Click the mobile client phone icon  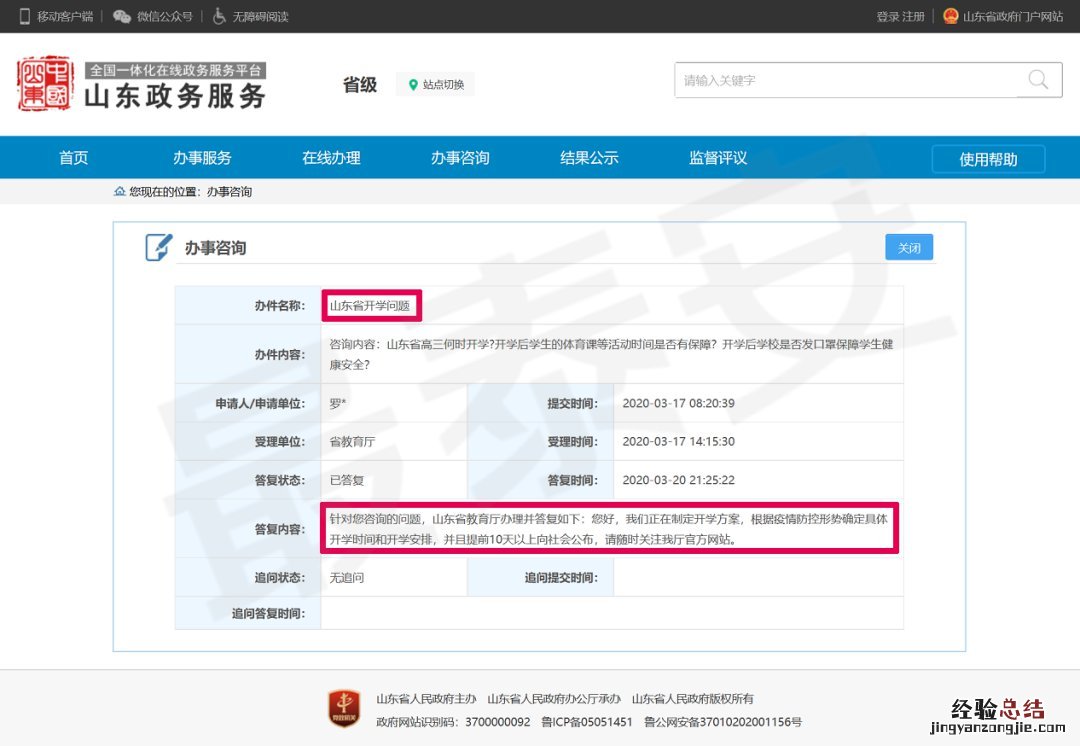[x=25, y=16]
